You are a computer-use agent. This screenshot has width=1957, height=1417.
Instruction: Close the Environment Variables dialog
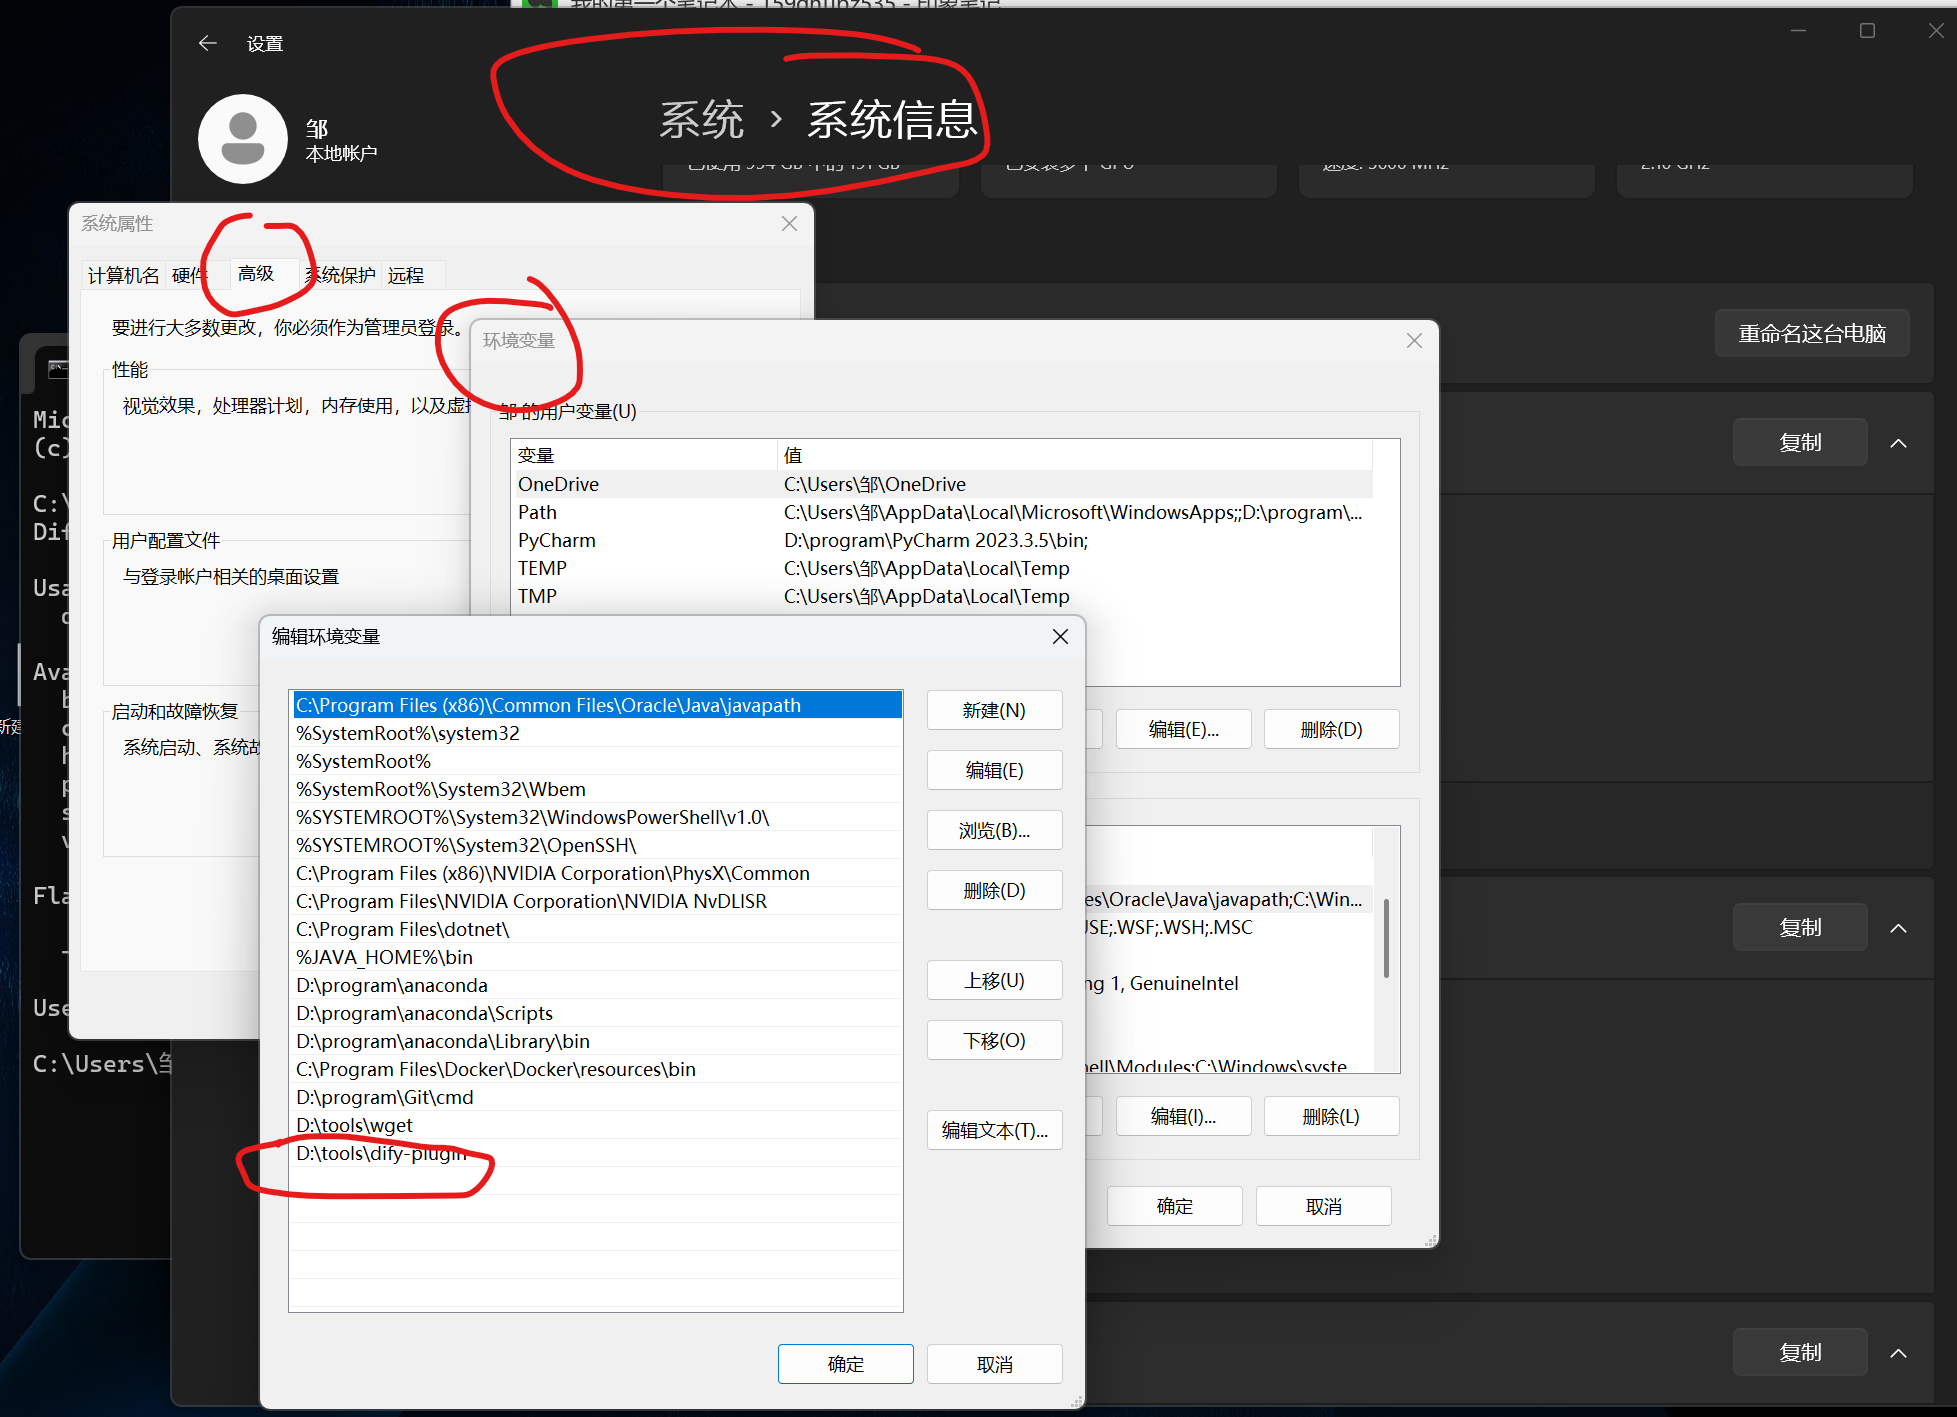coord(1413,341)
